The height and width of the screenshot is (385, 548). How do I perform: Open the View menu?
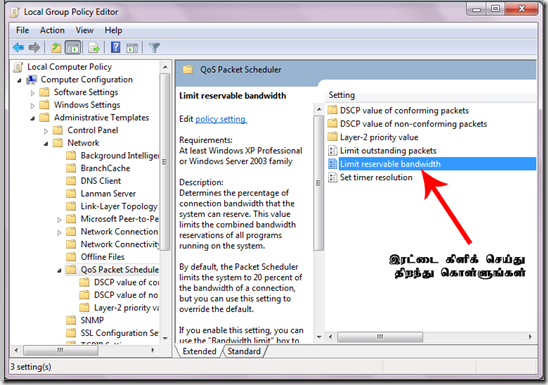pos(85,30)
